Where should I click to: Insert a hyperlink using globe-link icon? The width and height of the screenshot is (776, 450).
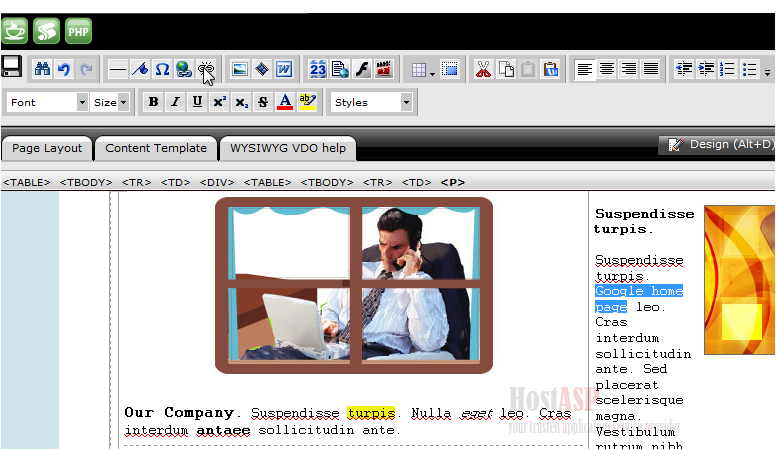click(184, 69)
